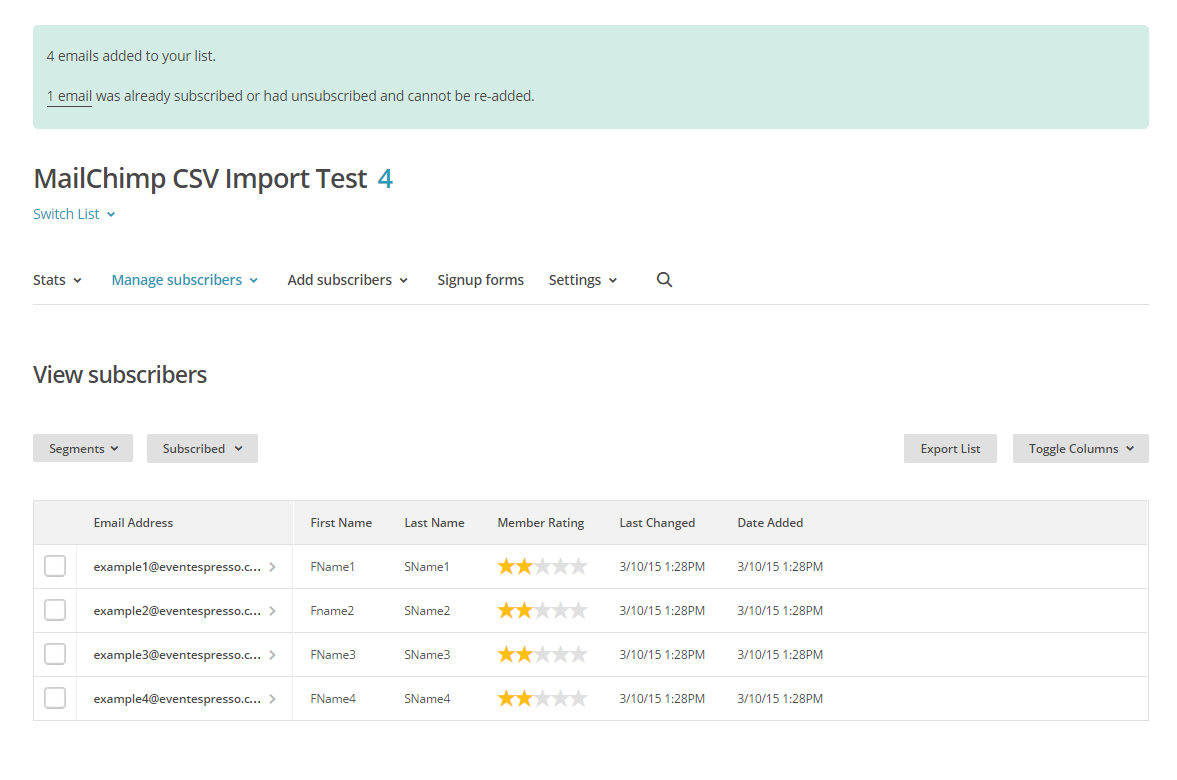Screen dimensions: 1177x780
Task: Click the list count number 4
Action: [x=385, y=179]
